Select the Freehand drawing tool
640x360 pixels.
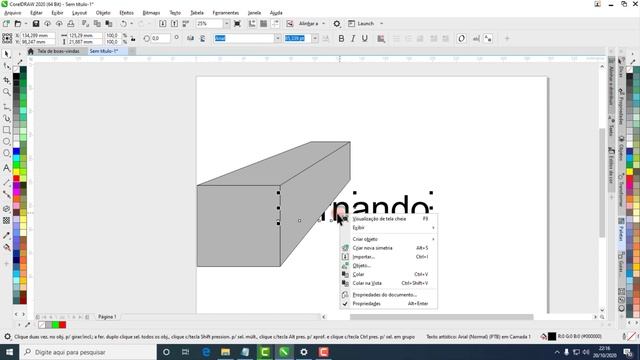[x=7, y=107]
